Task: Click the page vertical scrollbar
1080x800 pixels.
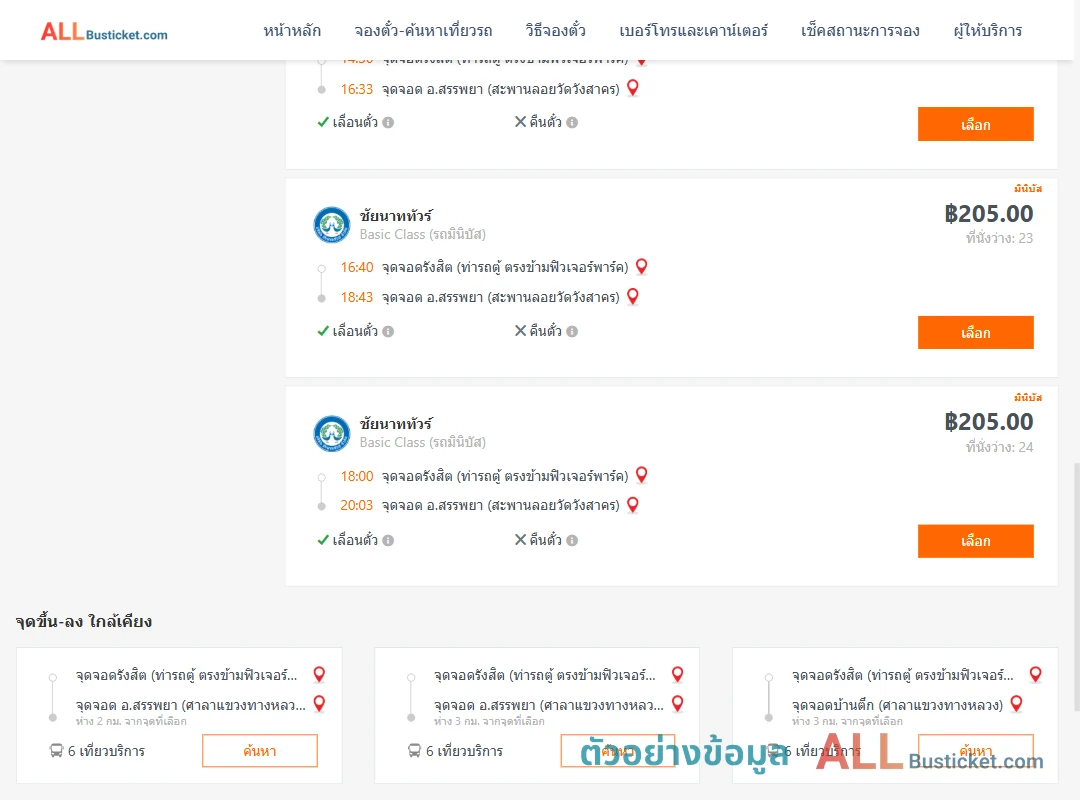Action: (x=1076, y=586)
